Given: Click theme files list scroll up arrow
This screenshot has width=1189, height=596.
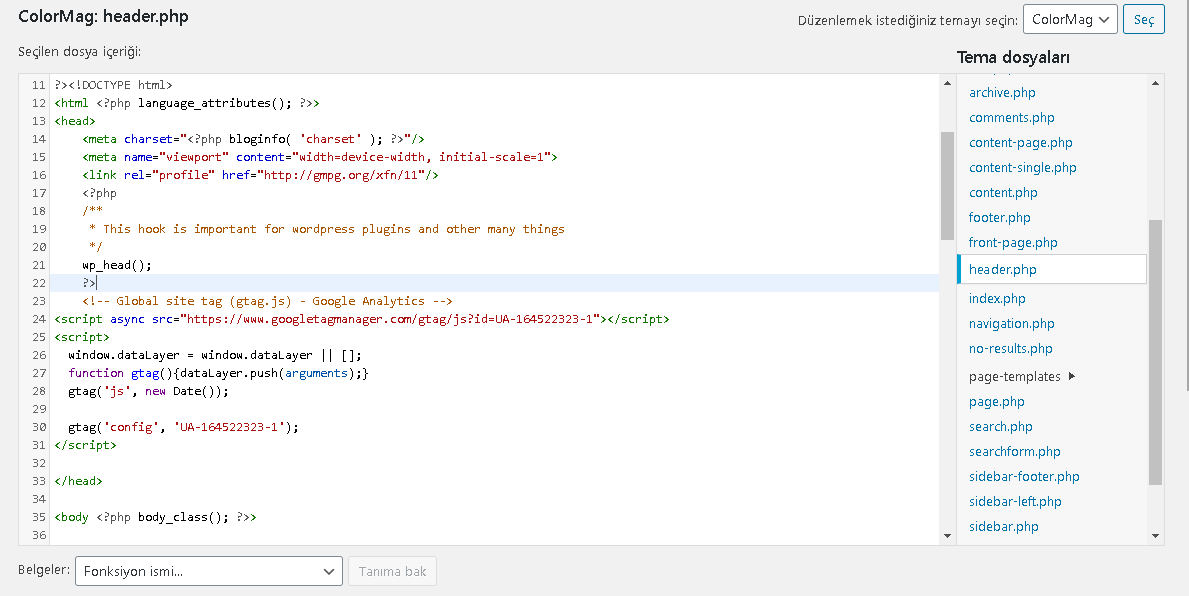Looking at the screenshot, I should click(1156, 83).
